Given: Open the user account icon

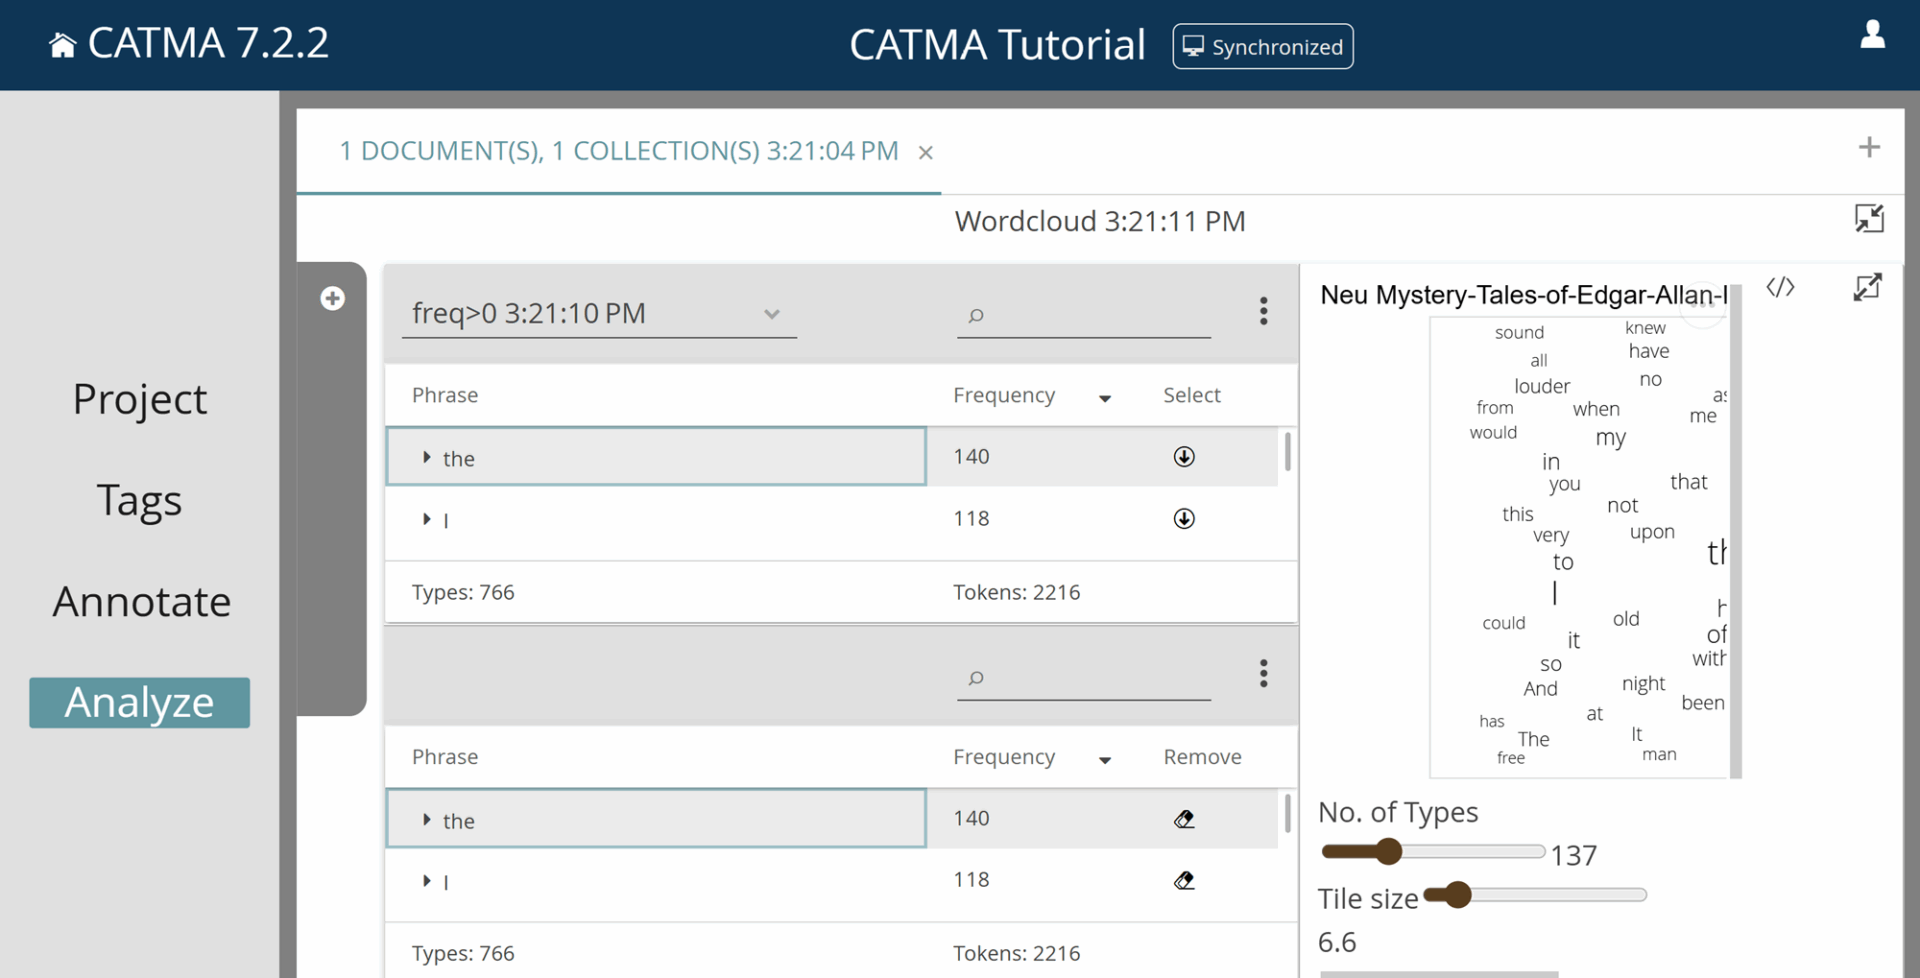Looking at the screenshot, I should pos(1872,35).
